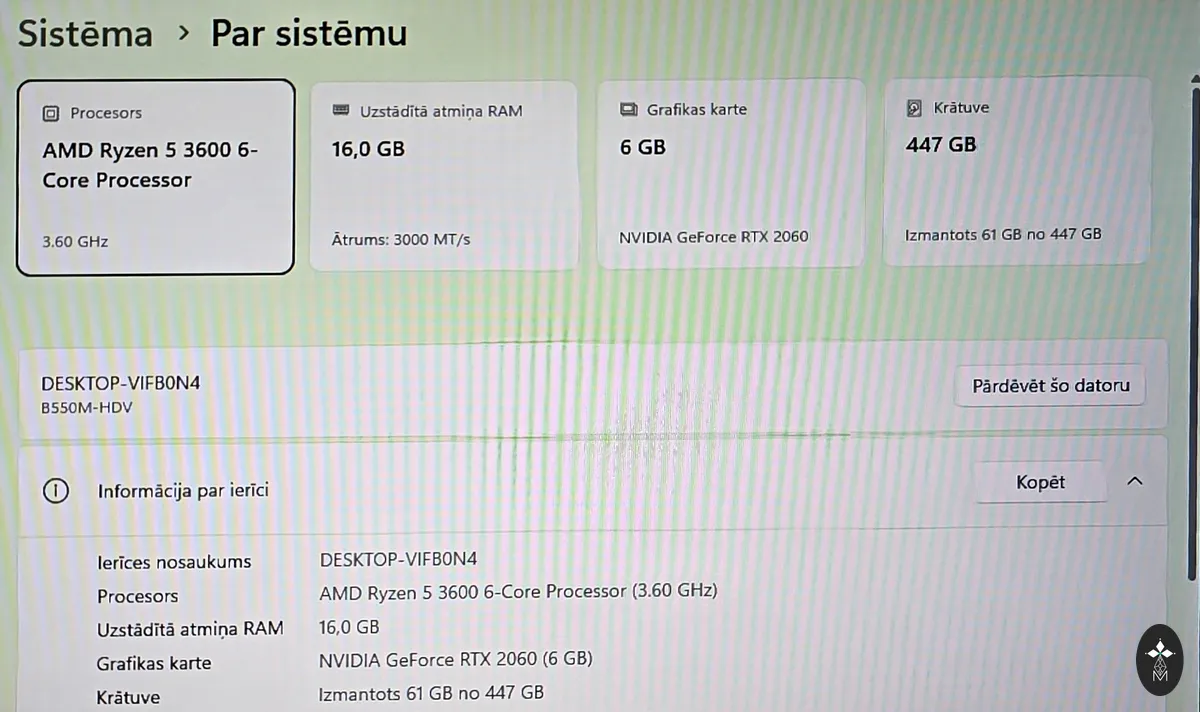Image resolution: width=1200 pixels, height=712 pixels.
Task: Select the Uzstādītā atmiņa RAM card
Action: [444, 175]
